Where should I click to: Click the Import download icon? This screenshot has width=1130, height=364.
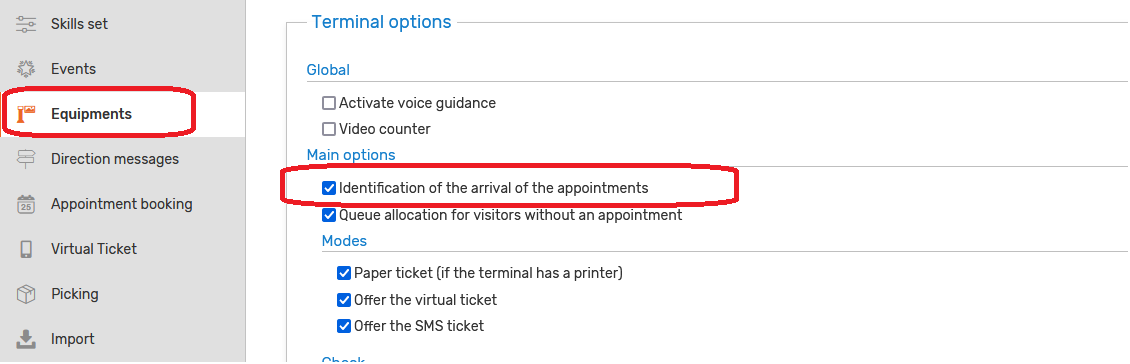pyautogui.click(x=26, y=339)
